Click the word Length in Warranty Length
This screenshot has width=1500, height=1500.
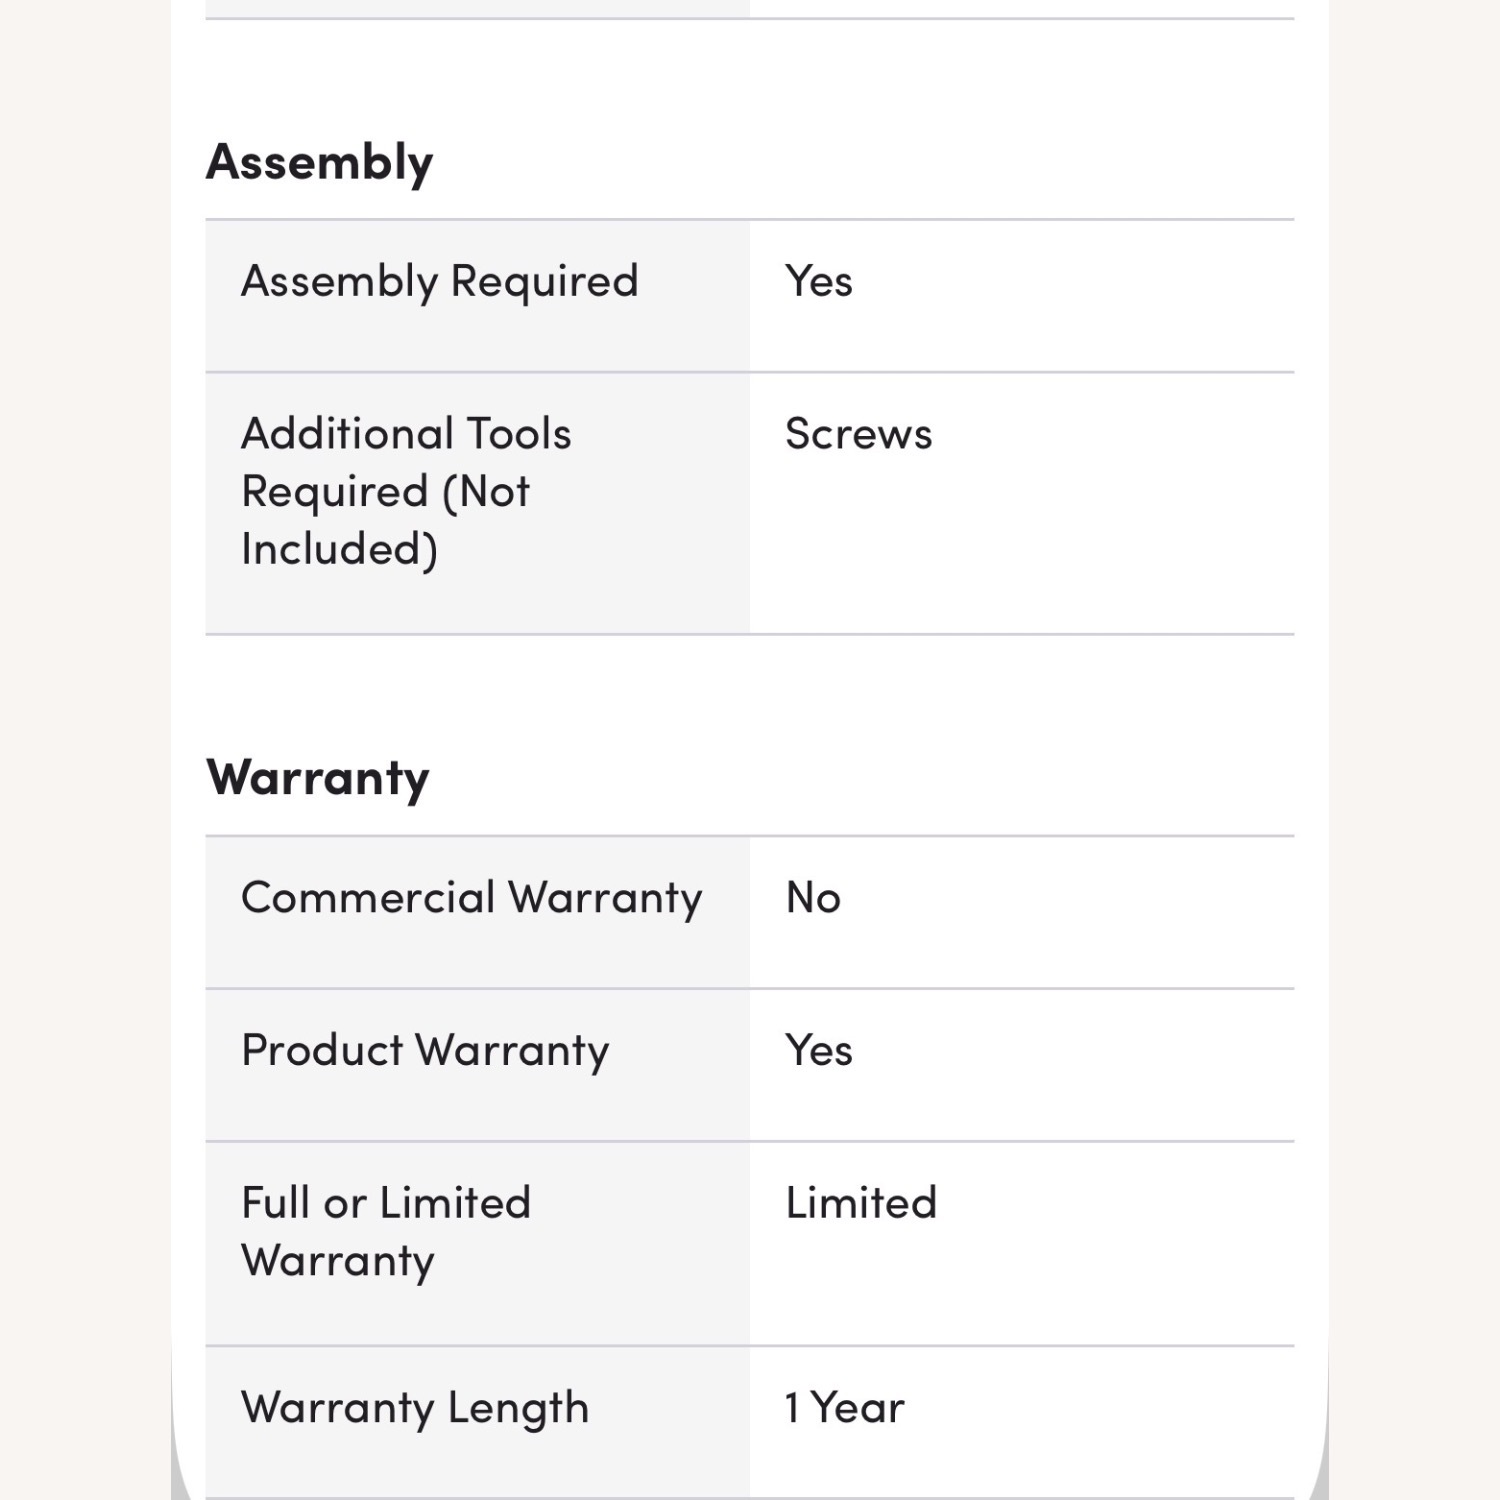[518, 1410]
